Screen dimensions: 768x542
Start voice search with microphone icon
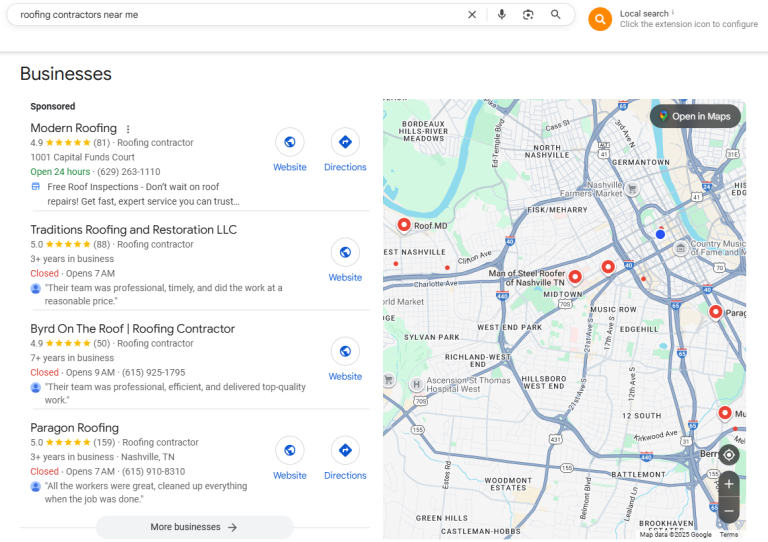pos(502,15)
